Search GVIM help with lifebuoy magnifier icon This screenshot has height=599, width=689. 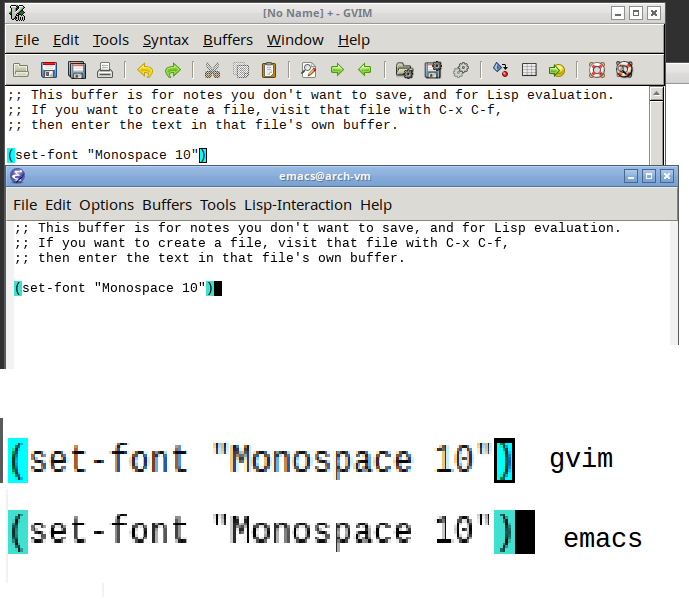[x=624, y=69]
